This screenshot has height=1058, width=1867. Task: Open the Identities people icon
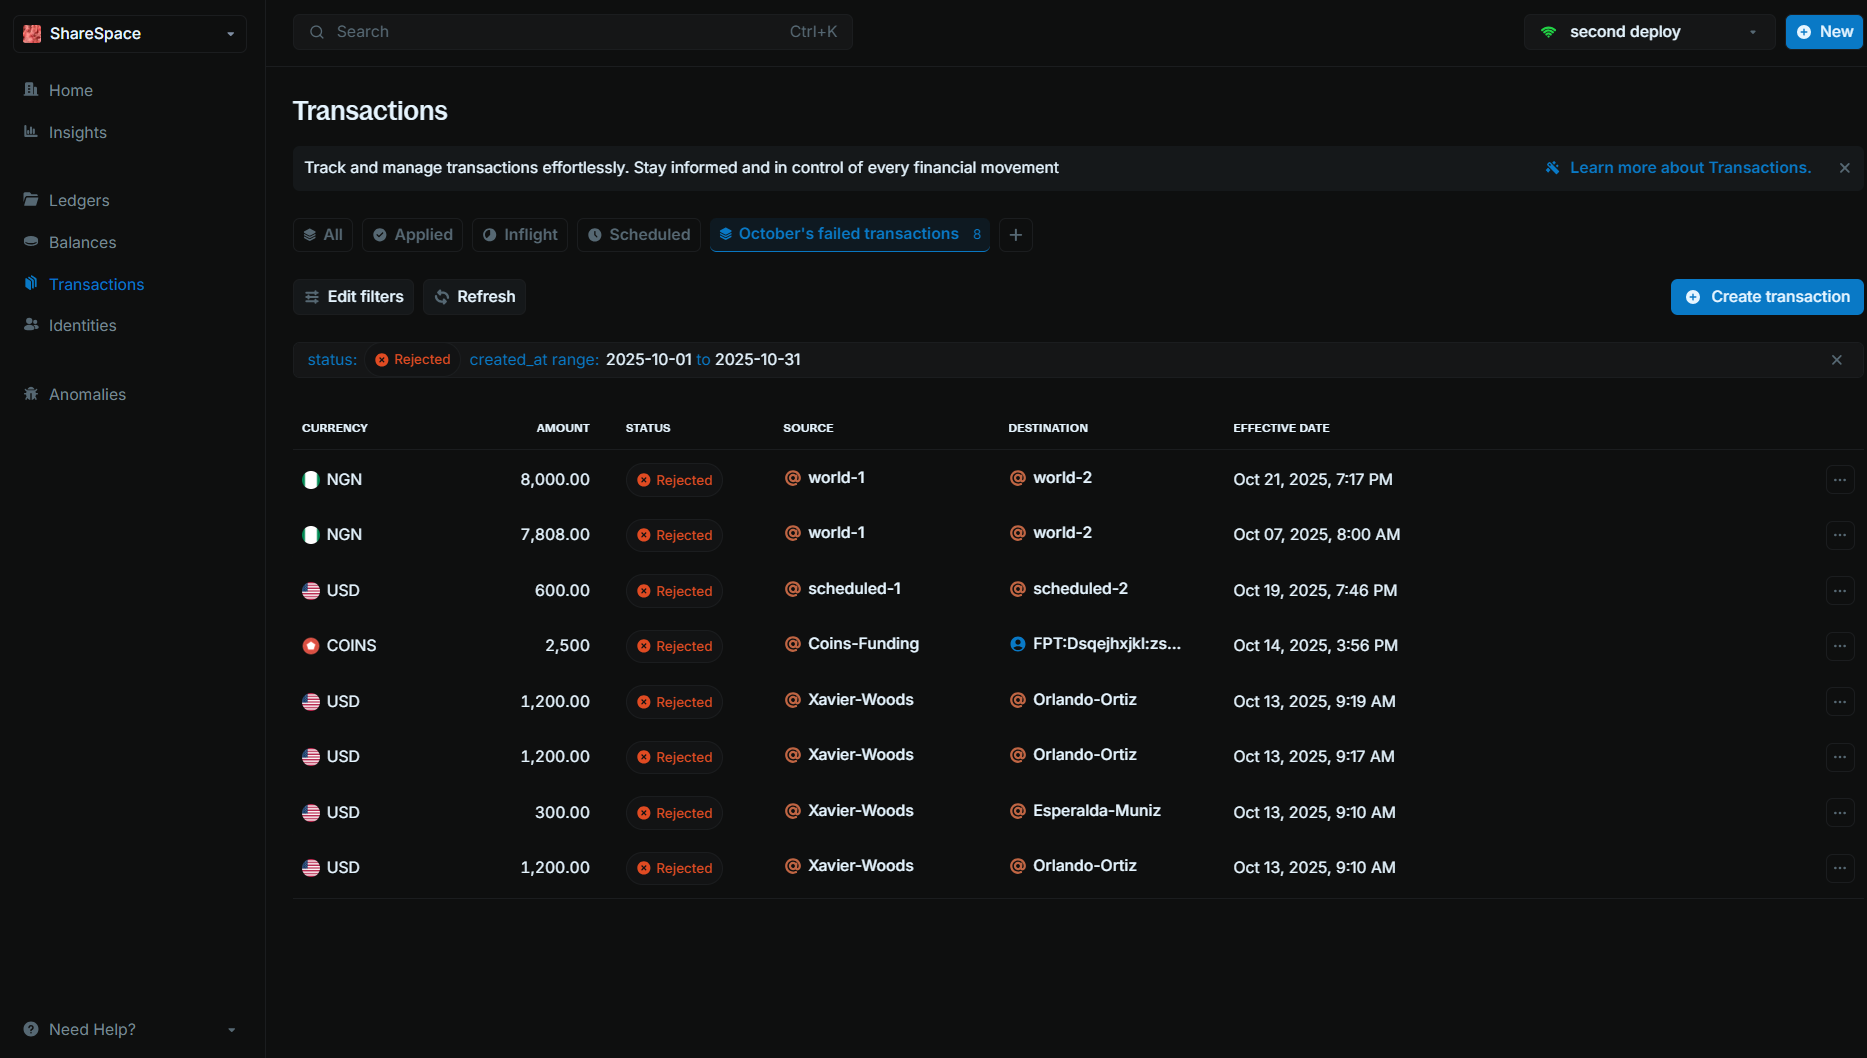click(31, 325)
